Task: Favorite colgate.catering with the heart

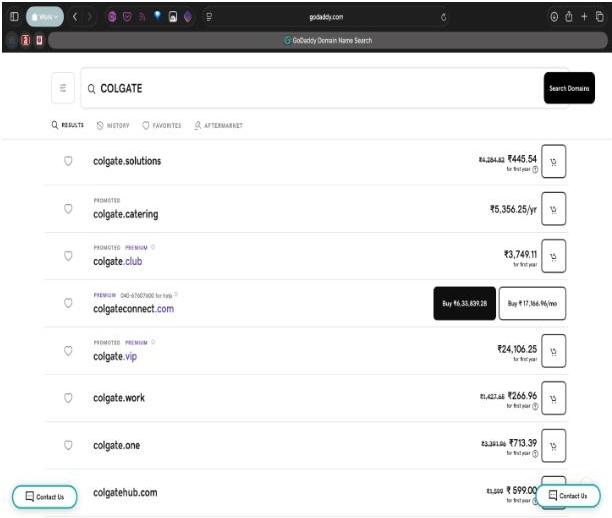Action: [x=68, y=208]
